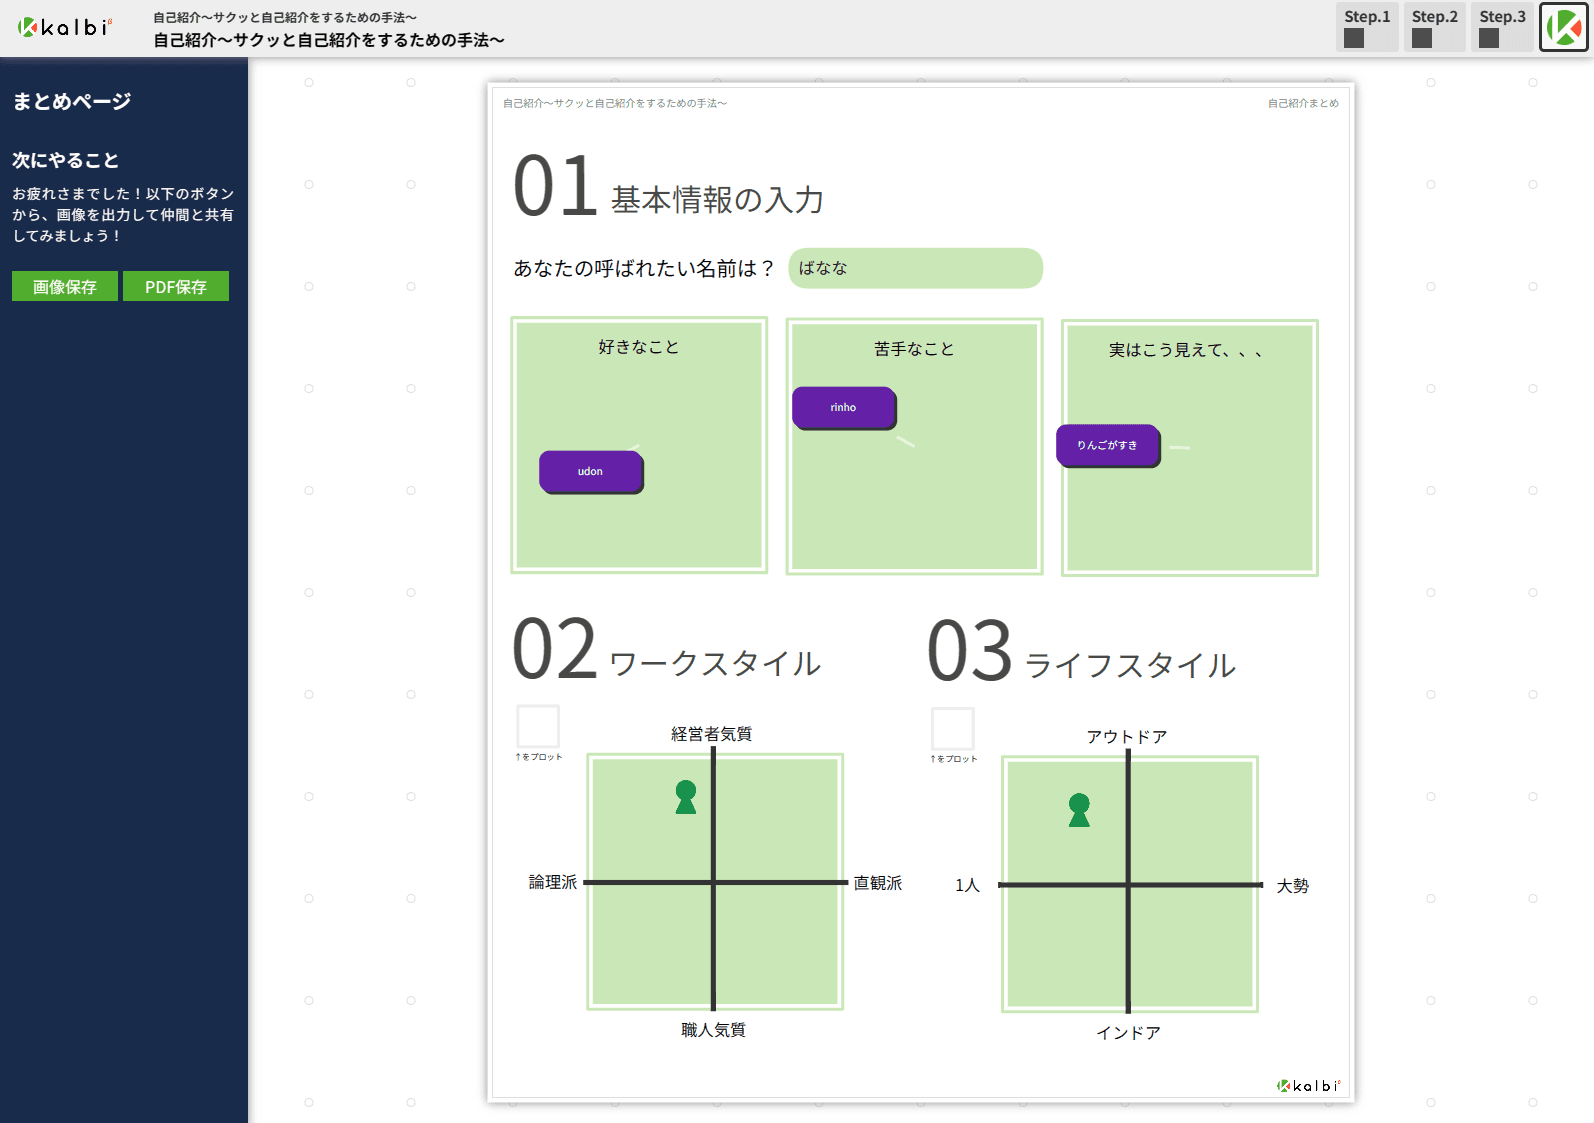
Task: Switch to the Step.2 tab
Action: (1434, 27)
